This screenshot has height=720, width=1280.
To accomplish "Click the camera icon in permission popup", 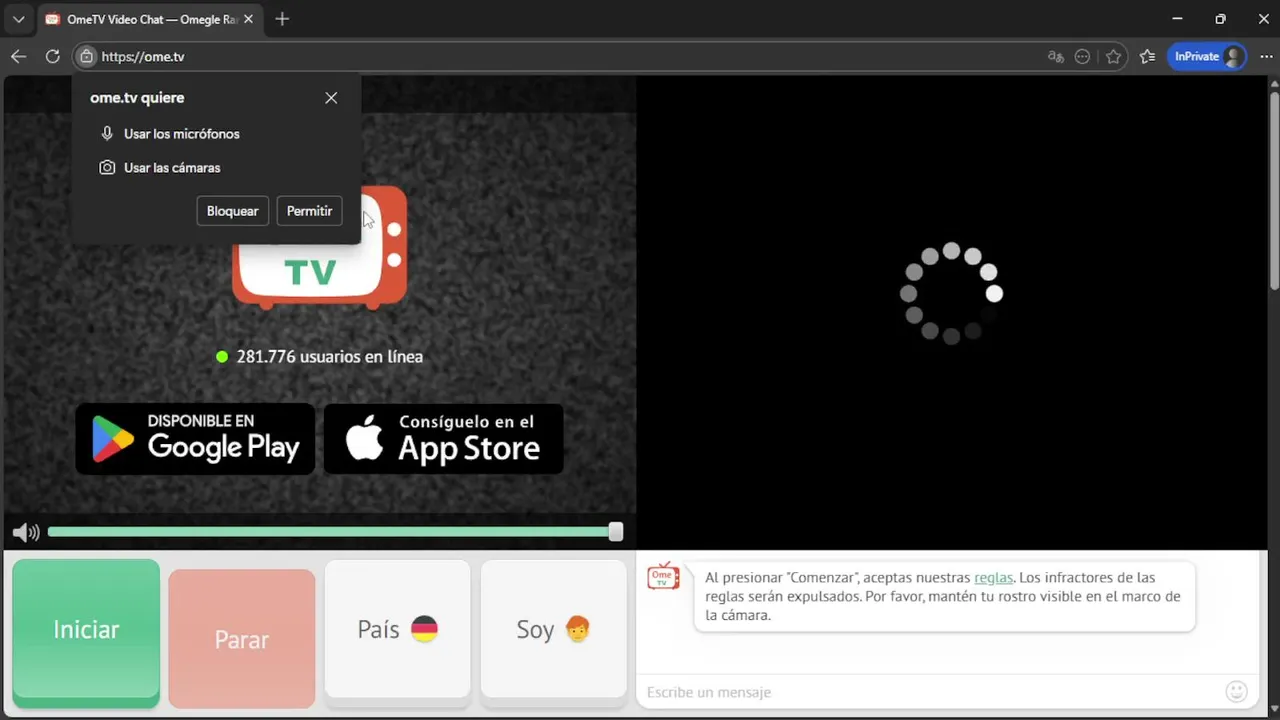I will tap(107, 168).
